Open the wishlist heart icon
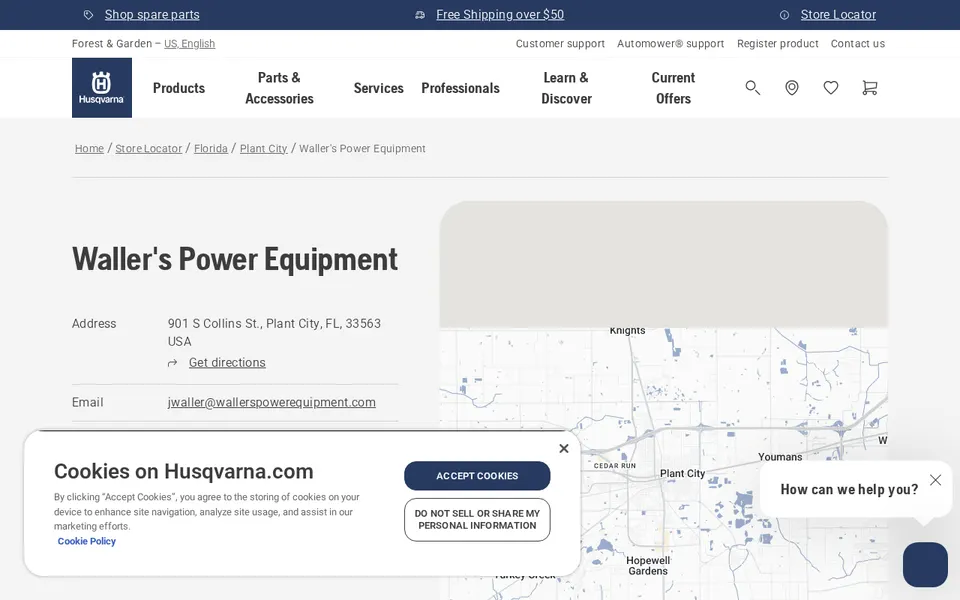The height and width of the screenshot is (600, 960). pos(831,88)
